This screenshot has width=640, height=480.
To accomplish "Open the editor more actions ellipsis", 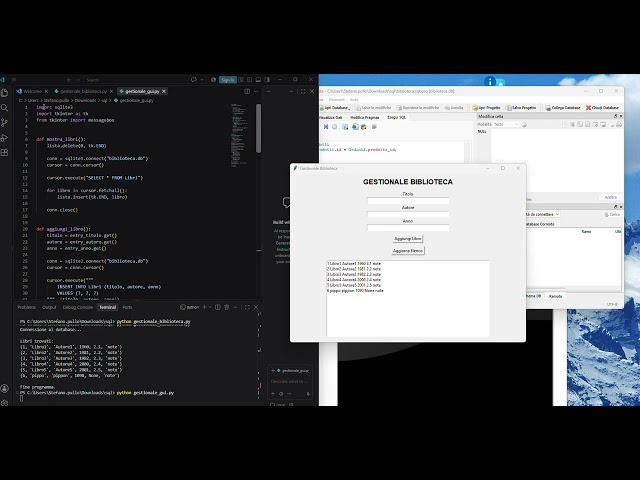I will point(256,91).
